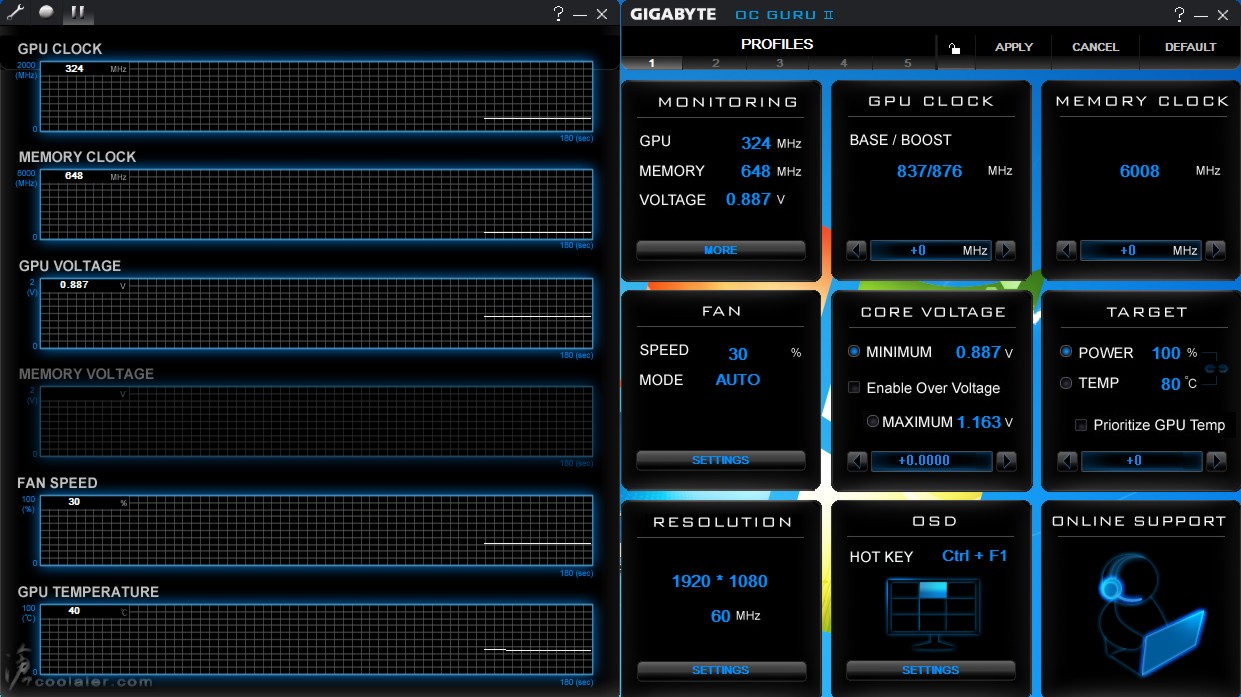Screen dimensions: 1241x697
Task: Open help question mark in OC Guru window
Action: tap(1180, 14)
